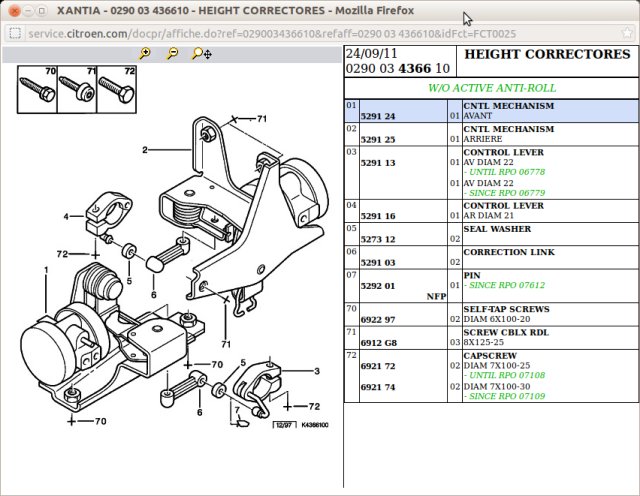Click part number 5291 03
The height and width of the screenshot is (496, 640).
tap(378, 262)
